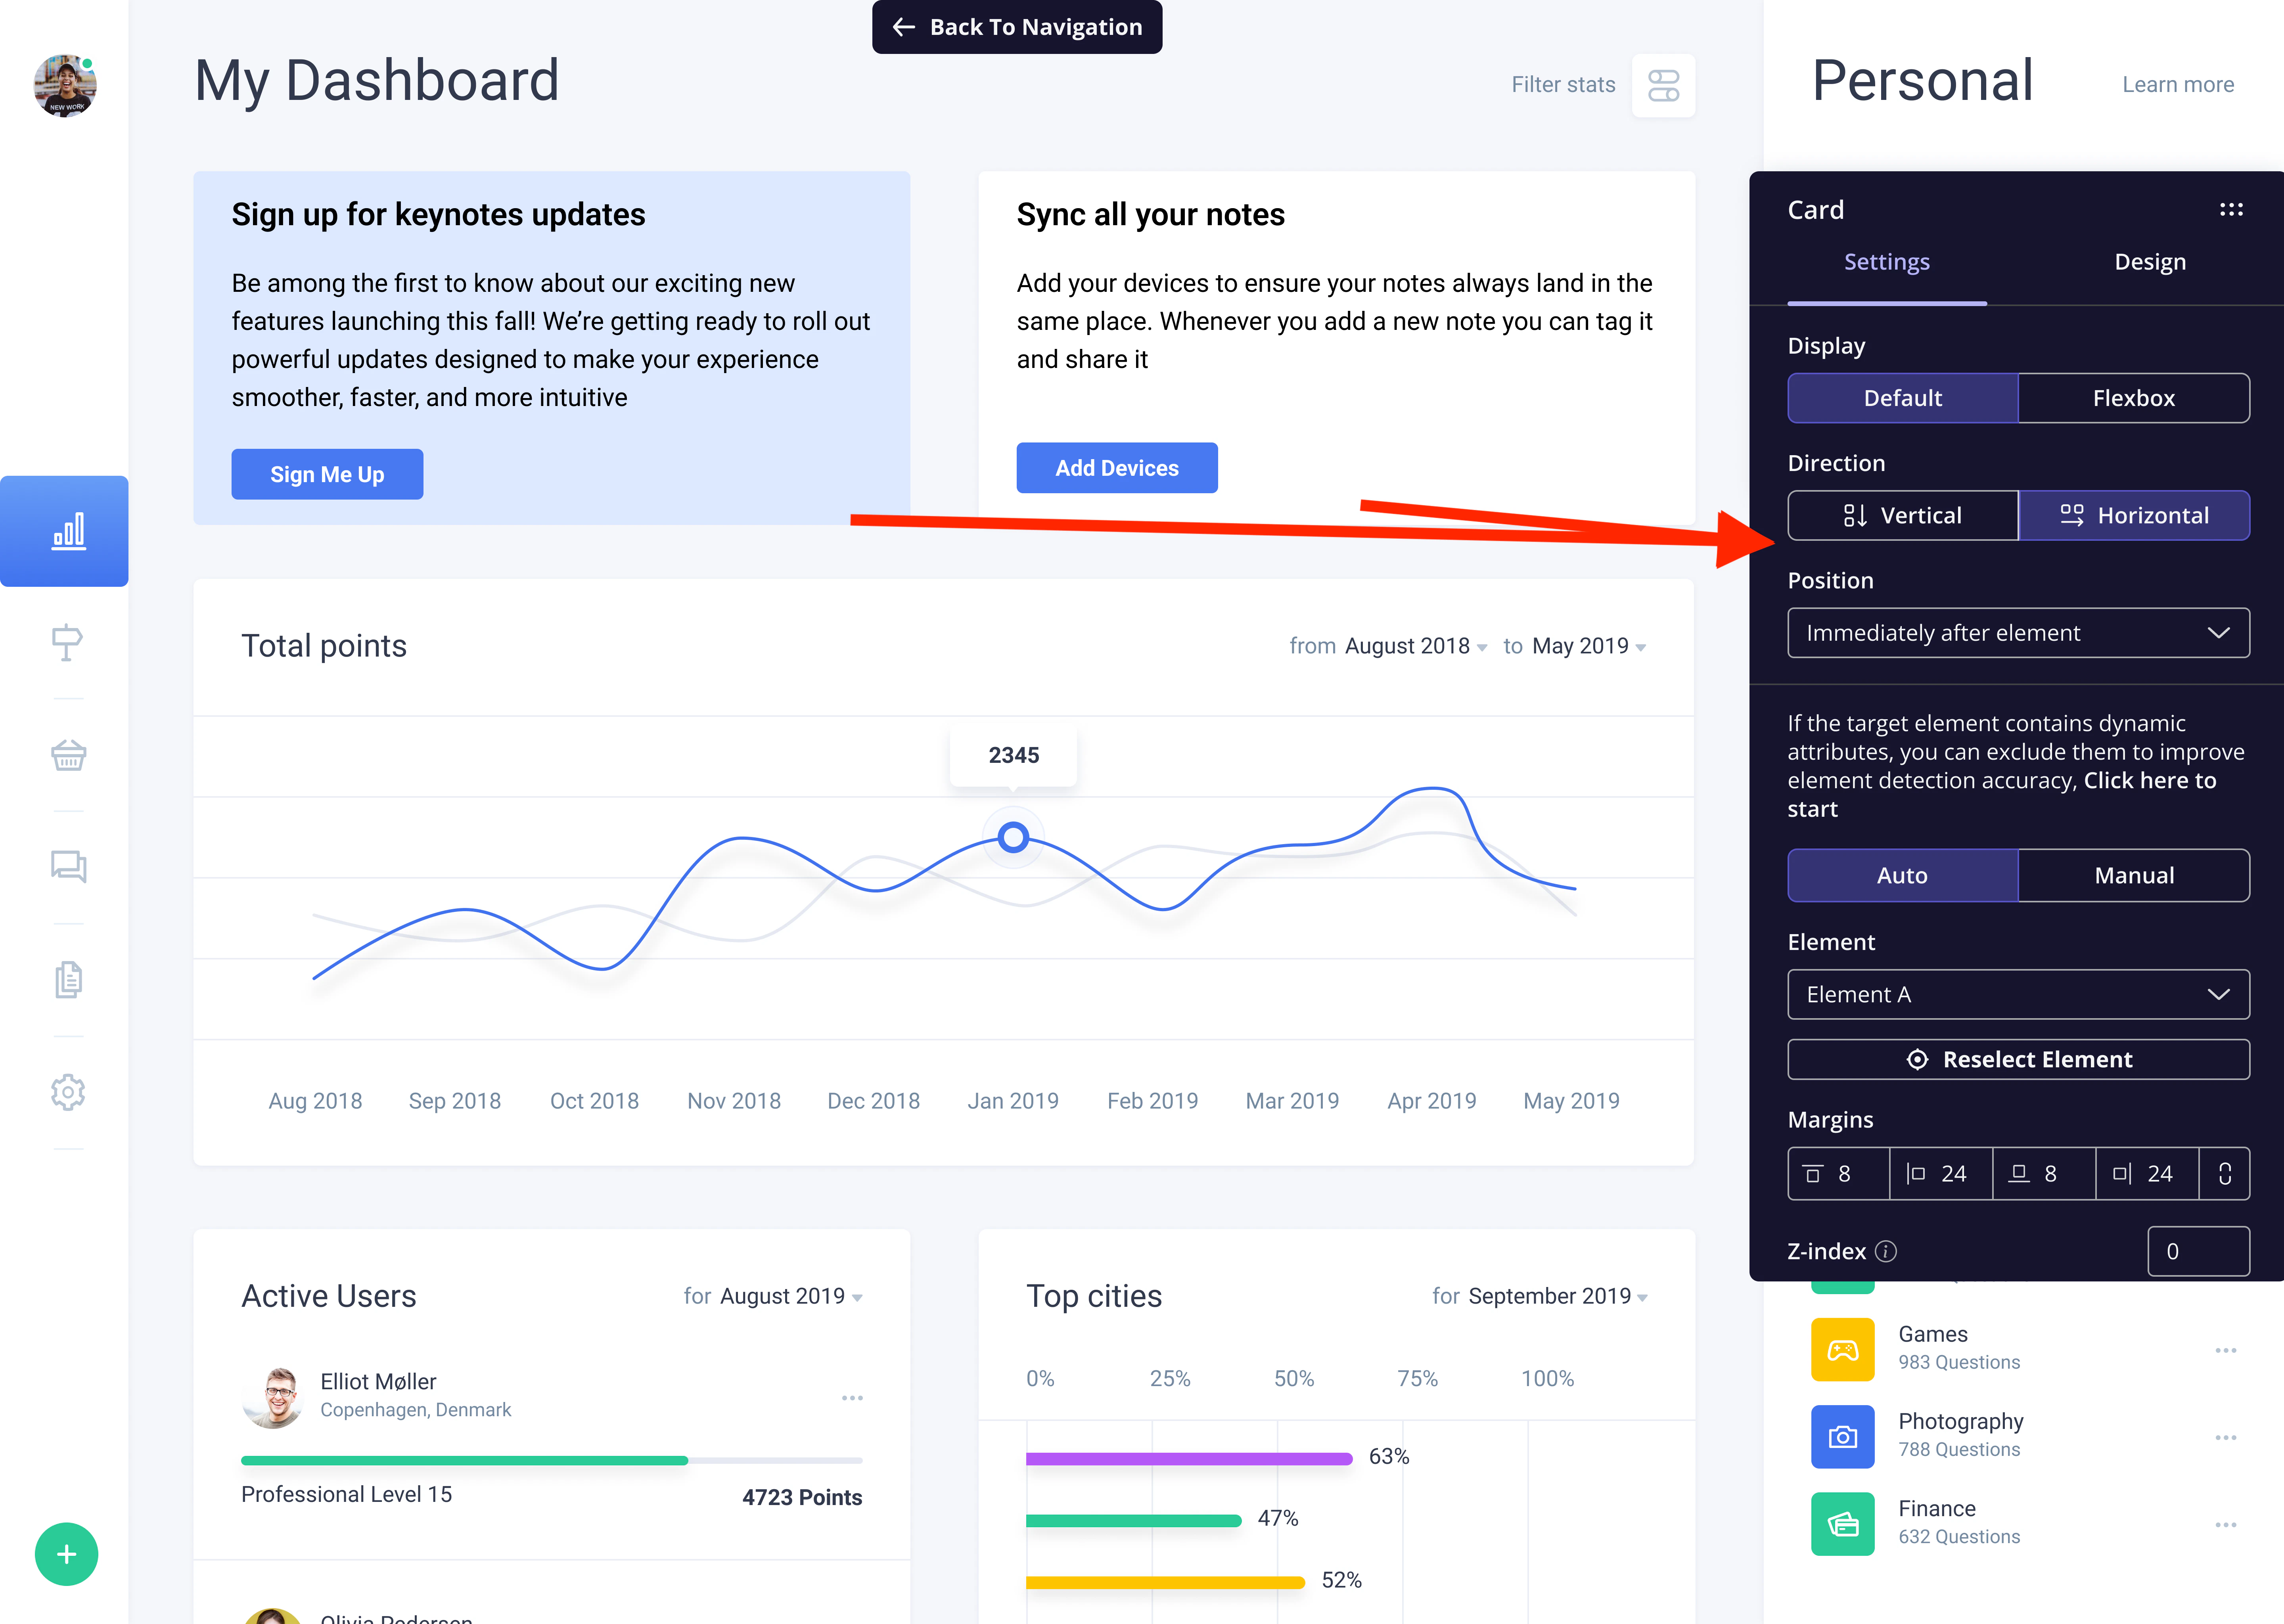Open the Learn more link
The image size is (2284, 1624).
(2178, 85)
